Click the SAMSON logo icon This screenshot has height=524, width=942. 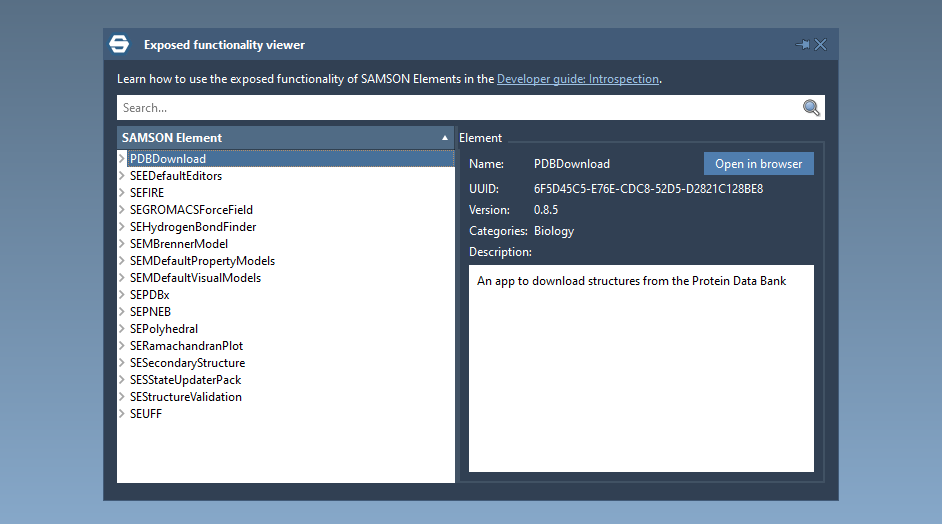119,45
